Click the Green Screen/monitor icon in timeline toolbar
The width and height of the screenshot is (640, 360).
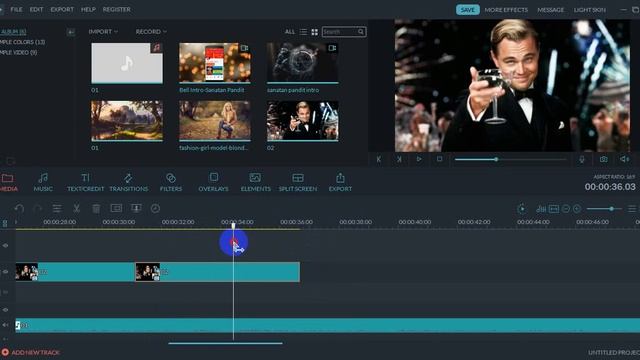[x=136, y=208]
